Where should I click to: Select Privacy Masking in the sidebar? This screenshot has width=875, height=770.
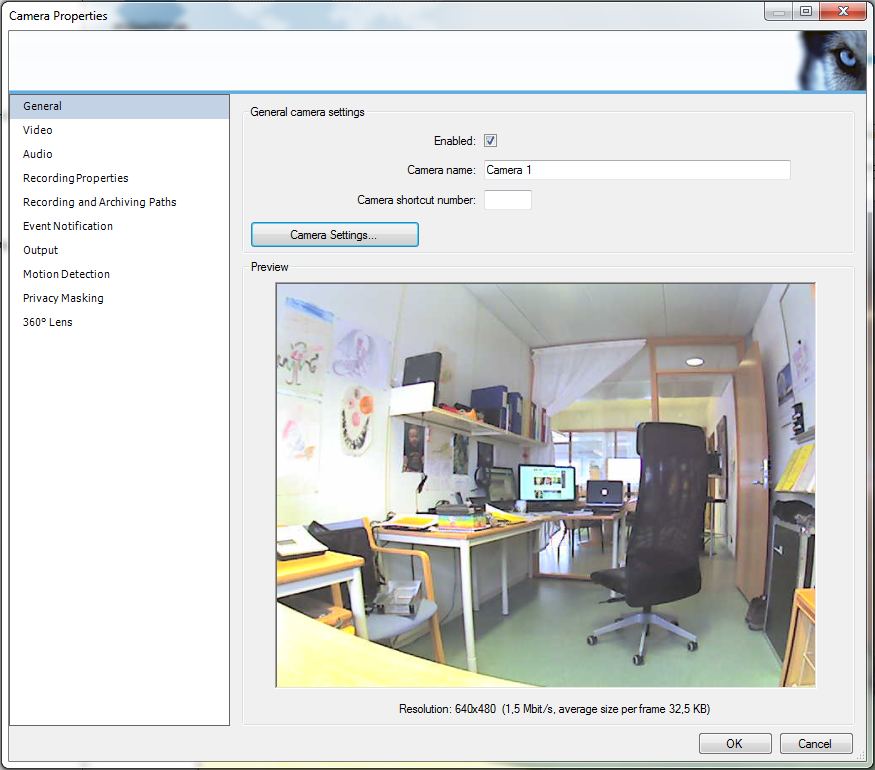[x=63, y=298]
